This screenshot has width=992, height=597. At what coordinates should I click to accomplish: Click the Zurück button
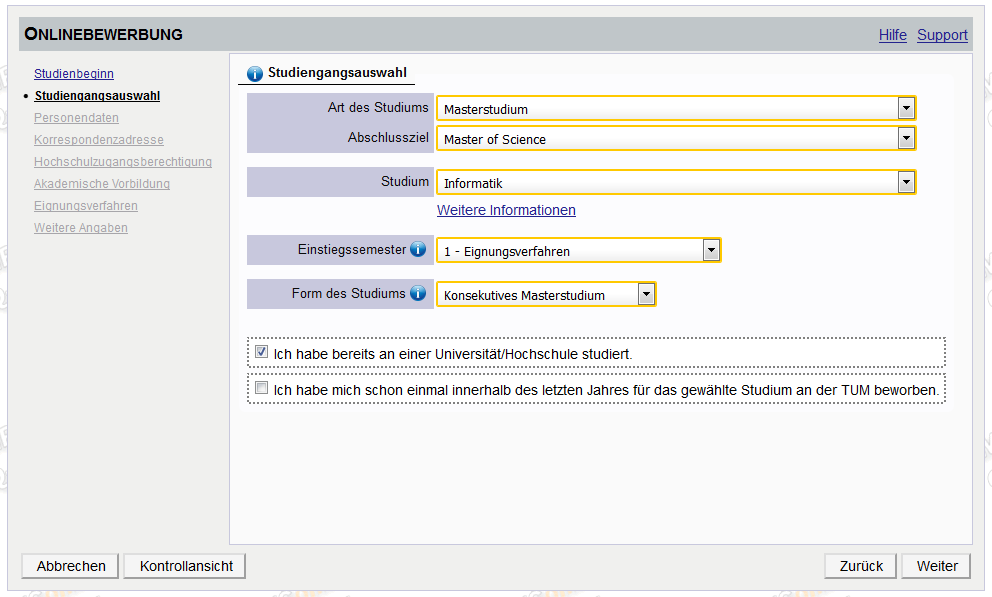[861, 566]
